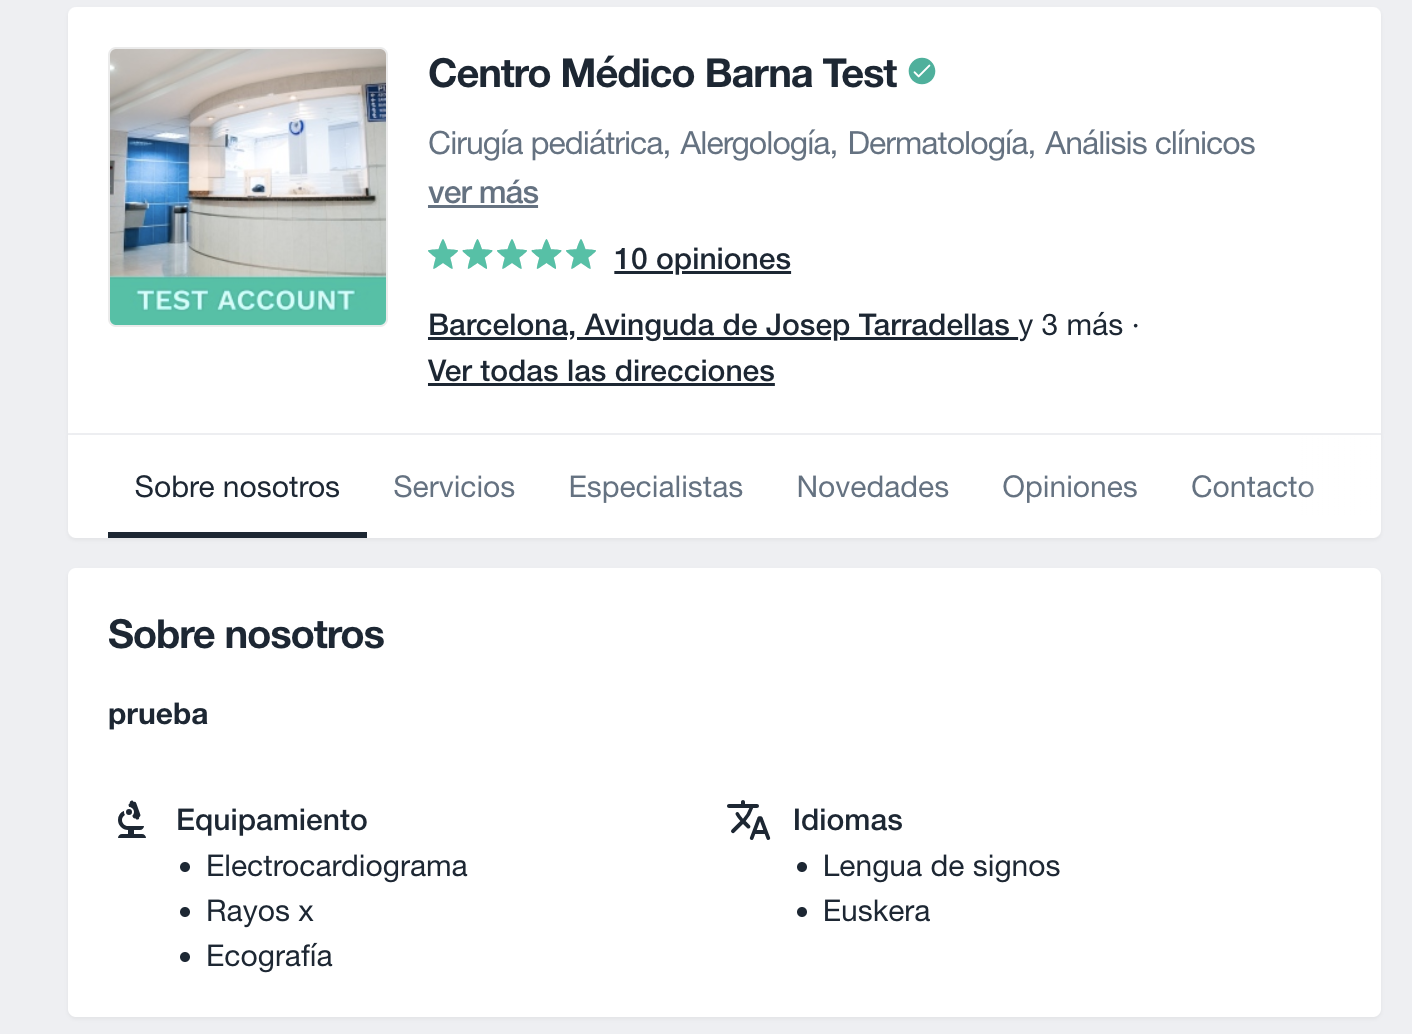This screenshot has width=1412, height=1034.
Task: Expand the description with ver más
Action: click(x=483, y=192)
